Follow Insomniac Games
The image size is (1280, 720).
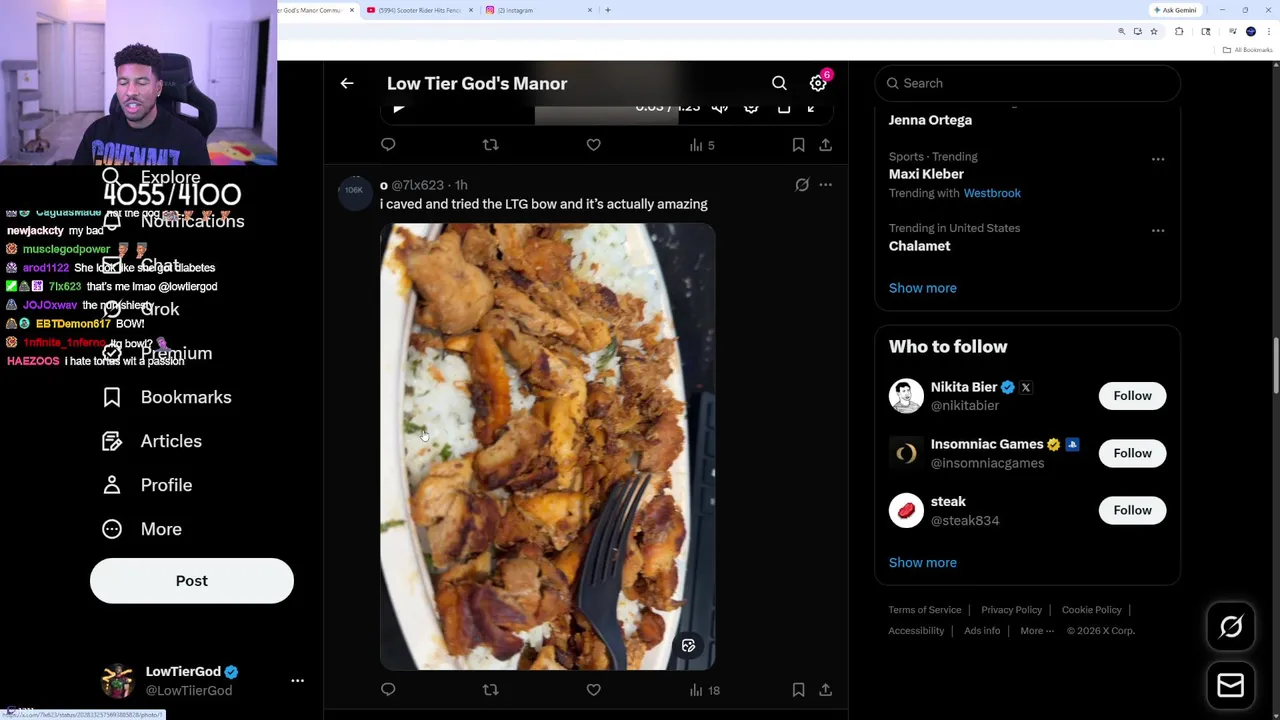click(1132, 453)
